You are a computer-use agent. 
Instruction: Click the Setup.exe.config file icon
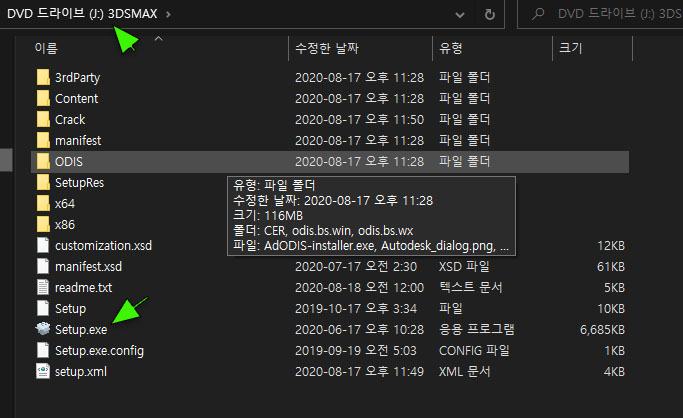[x=43, y=351]
